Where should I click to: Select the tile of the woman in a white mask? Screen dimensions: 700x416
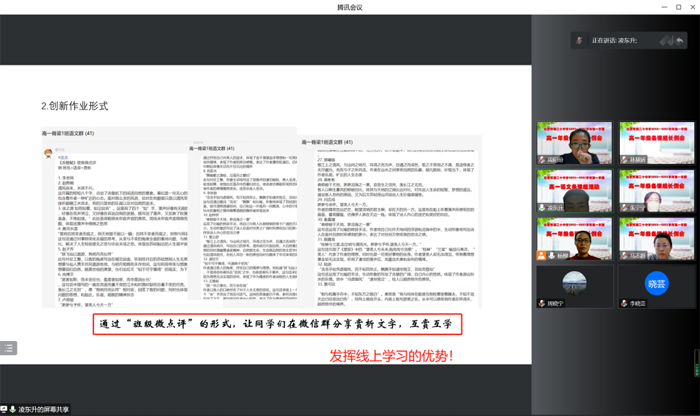pyautogui.click(x=657, y=191)
